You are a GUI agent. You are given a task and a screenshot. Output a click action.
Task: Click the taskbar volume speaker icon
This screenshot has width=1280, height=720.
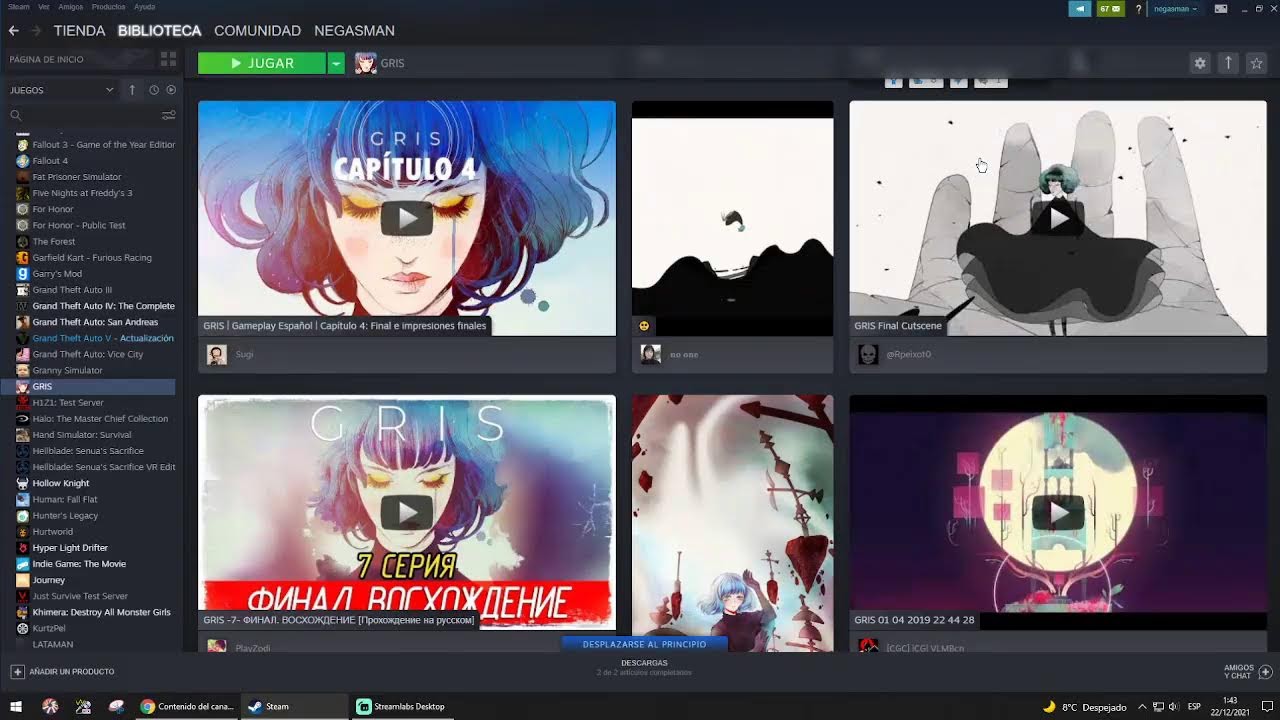coord(1173,707)
